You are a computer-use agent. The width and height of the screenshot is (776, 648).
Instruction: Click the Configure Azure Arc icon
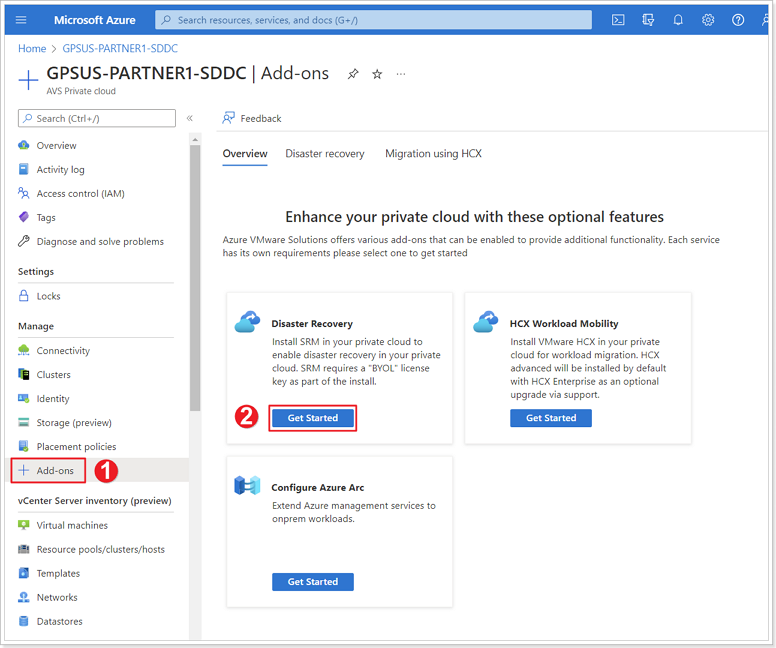(247, 486)
